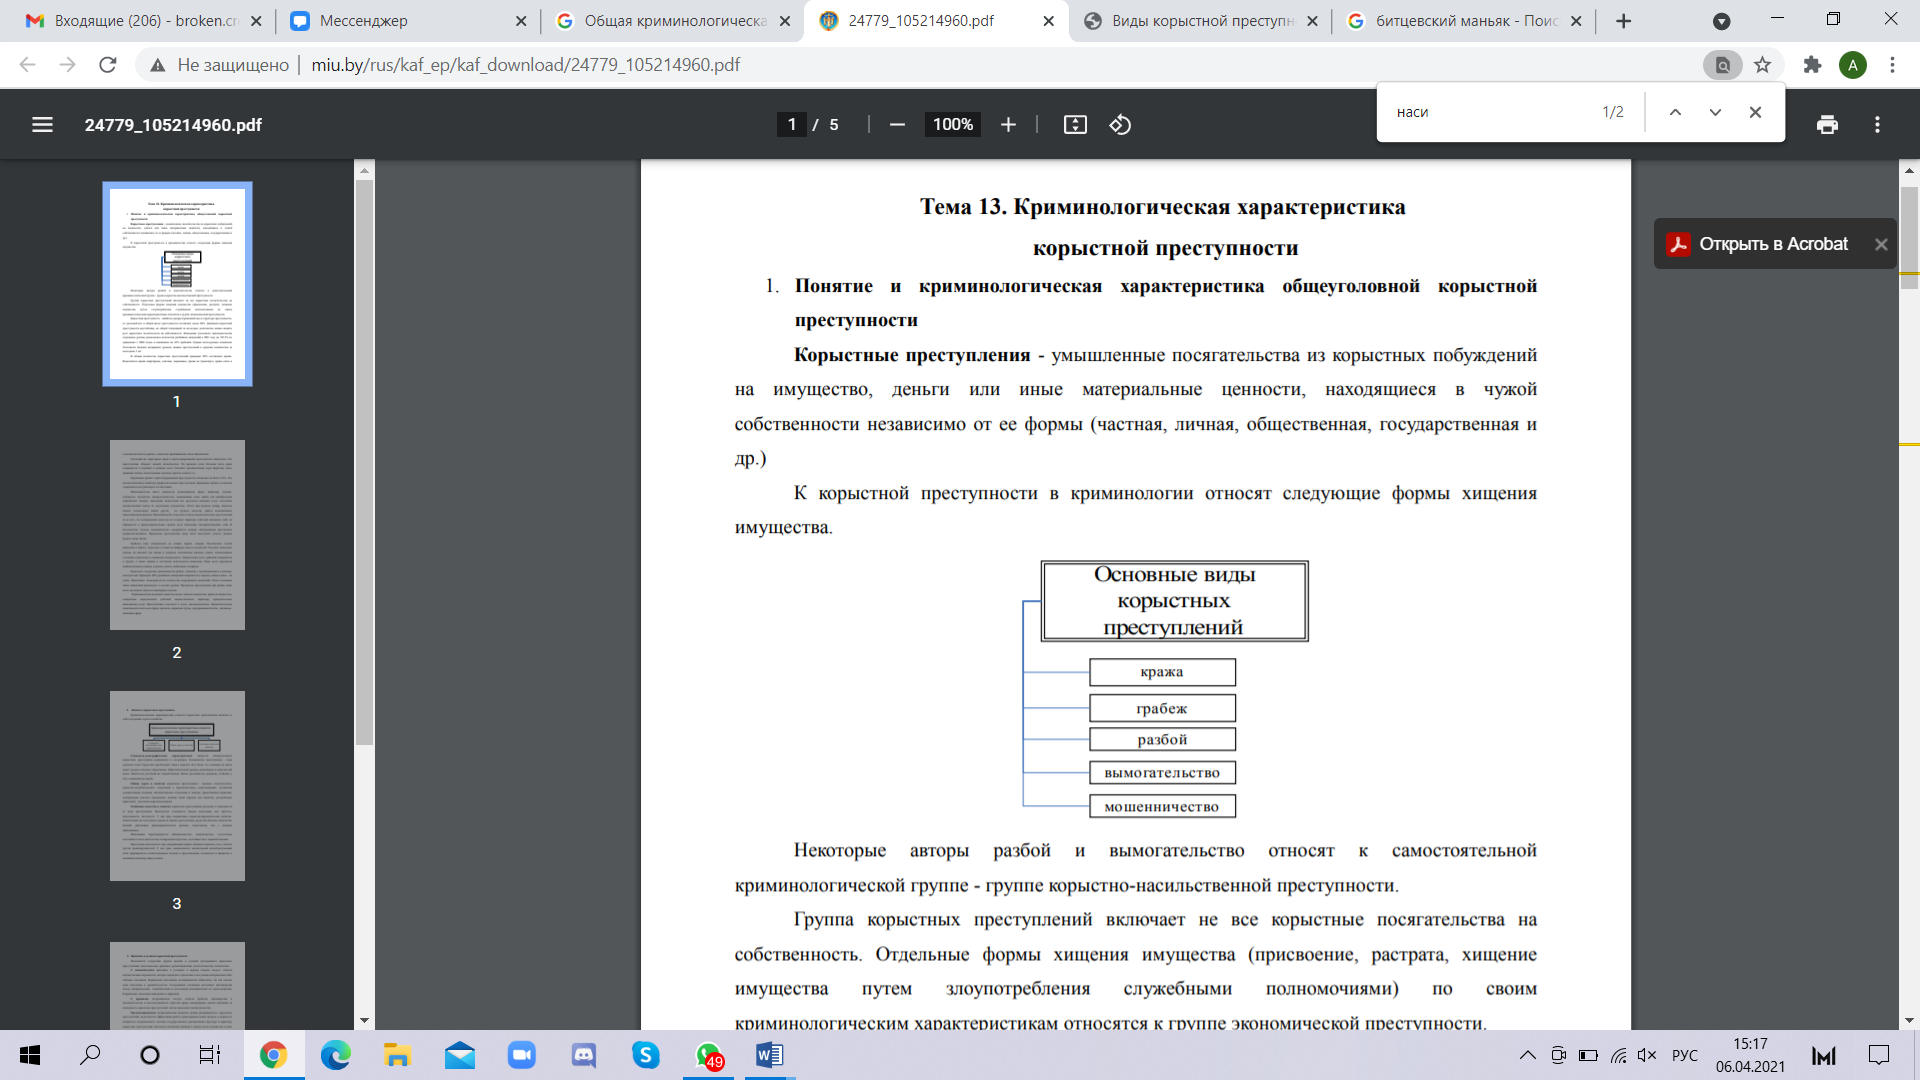Image resolution: width=1920 pixels, height=1080 pixels.
Task: Open the document in Acrobat
Action: [x=1757, y=244]
